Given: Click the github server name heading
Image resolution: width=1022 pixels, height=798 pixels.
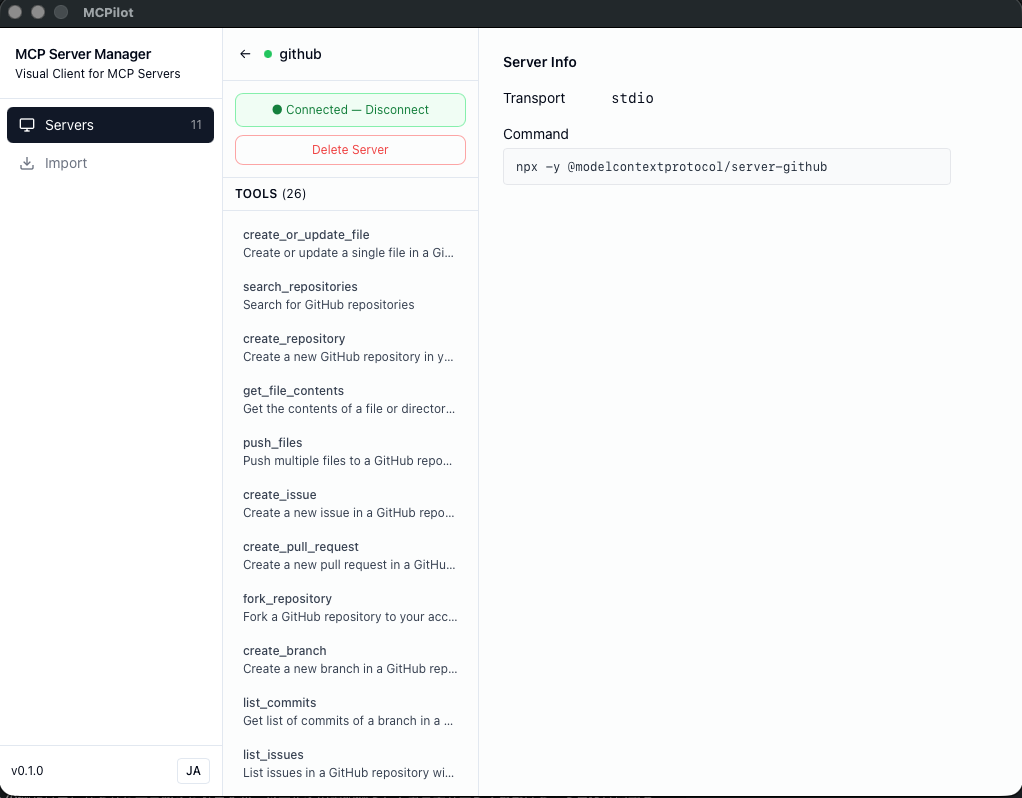Looking at the screenshot, I should click(300, 54).
